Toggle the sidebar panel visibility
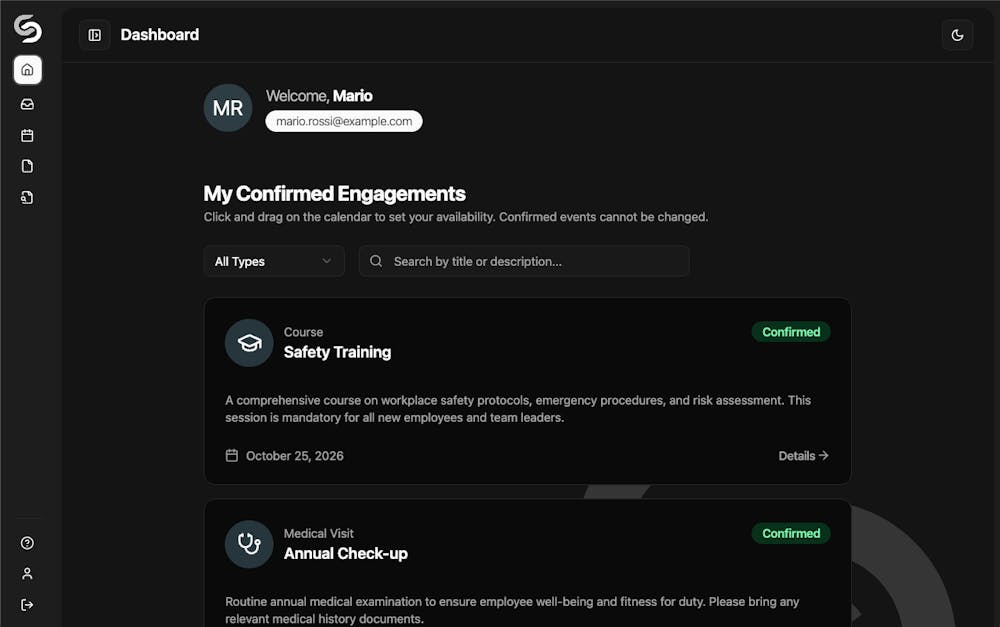Screen dimensions: 1000x627 pos(94,34)
